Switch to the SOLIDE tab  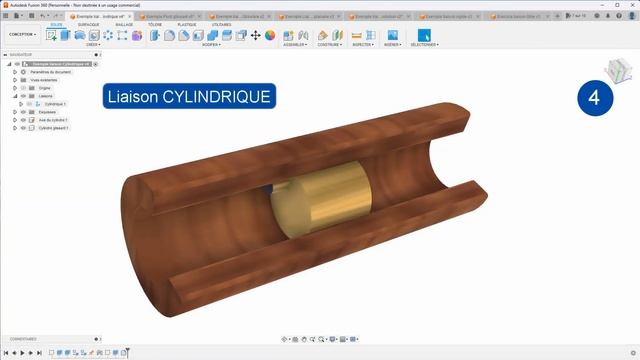point(56,25)
